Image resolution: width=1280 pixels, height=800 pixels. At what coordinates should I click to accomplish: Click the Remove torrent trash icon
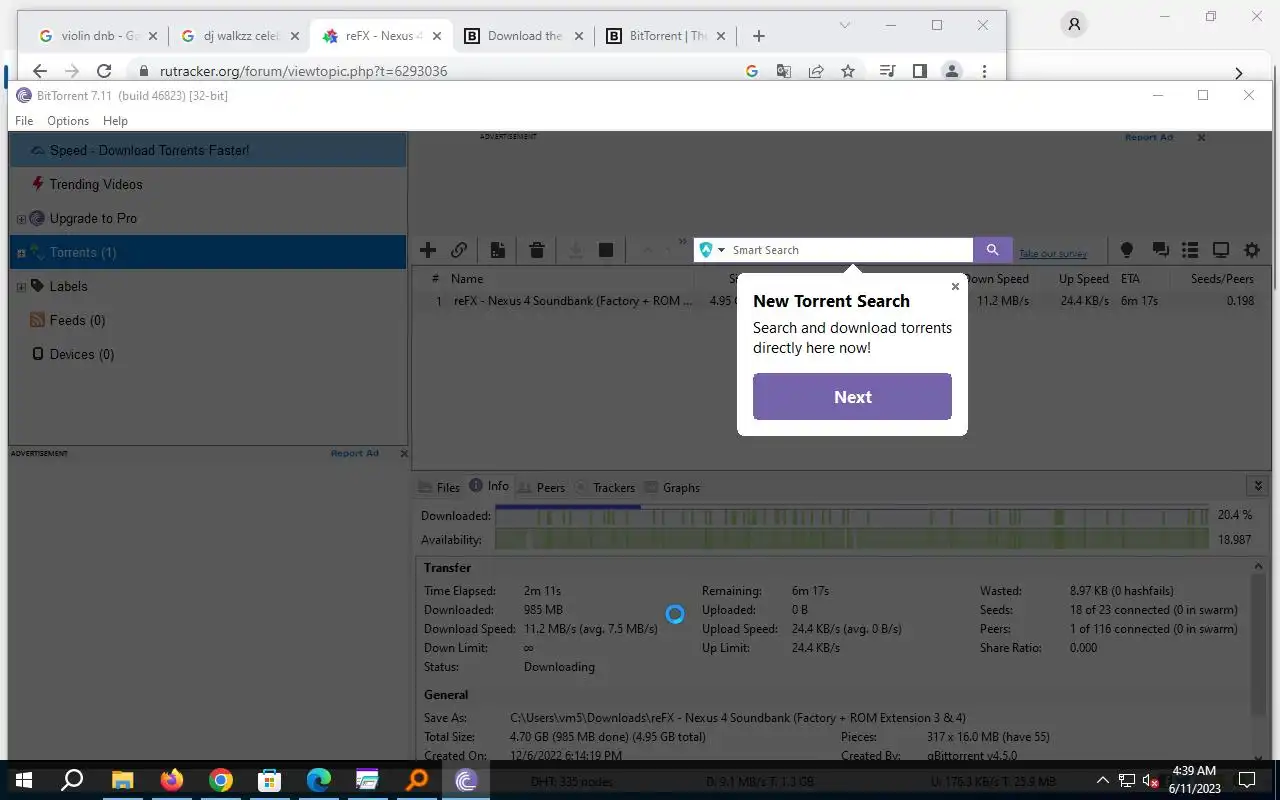537,250
